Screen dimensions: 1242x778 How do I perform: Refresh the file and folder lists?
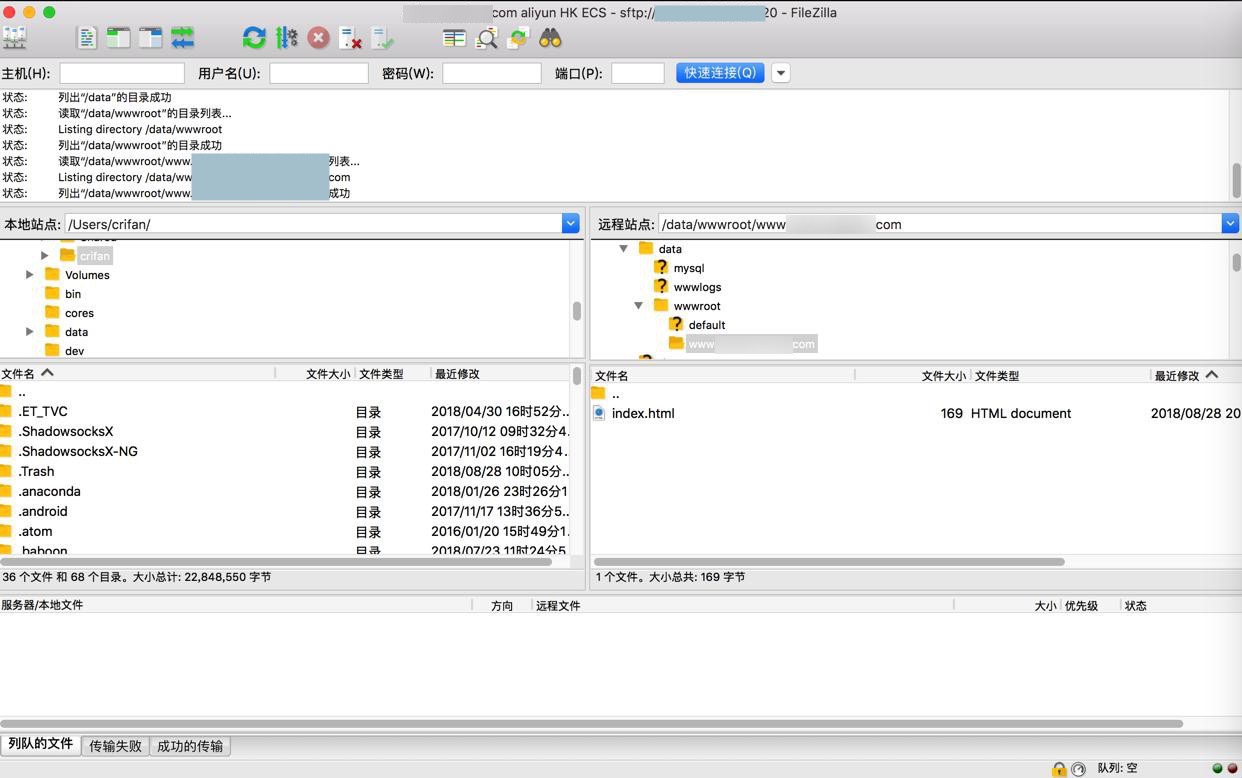[x=254, y=38]
